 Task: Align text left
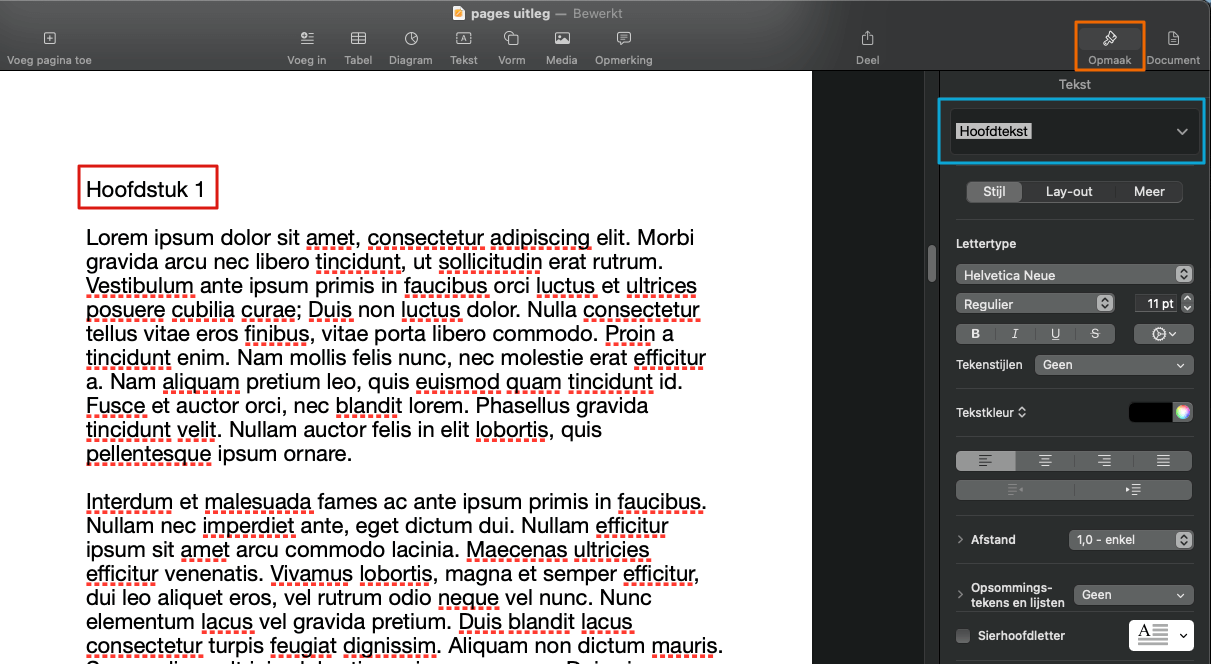[986, 461]
